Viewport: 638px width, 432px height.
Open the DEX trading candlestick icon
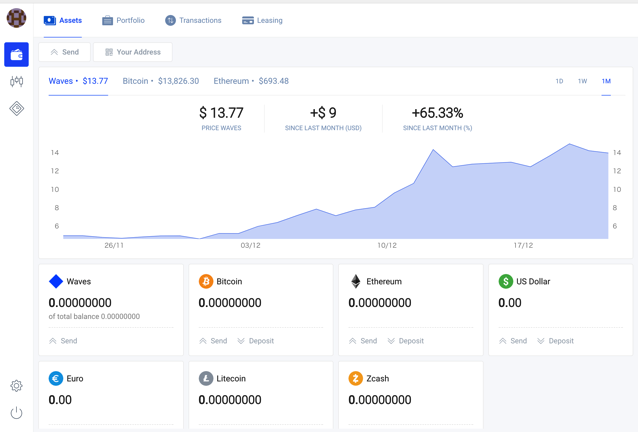pos(16,81)
